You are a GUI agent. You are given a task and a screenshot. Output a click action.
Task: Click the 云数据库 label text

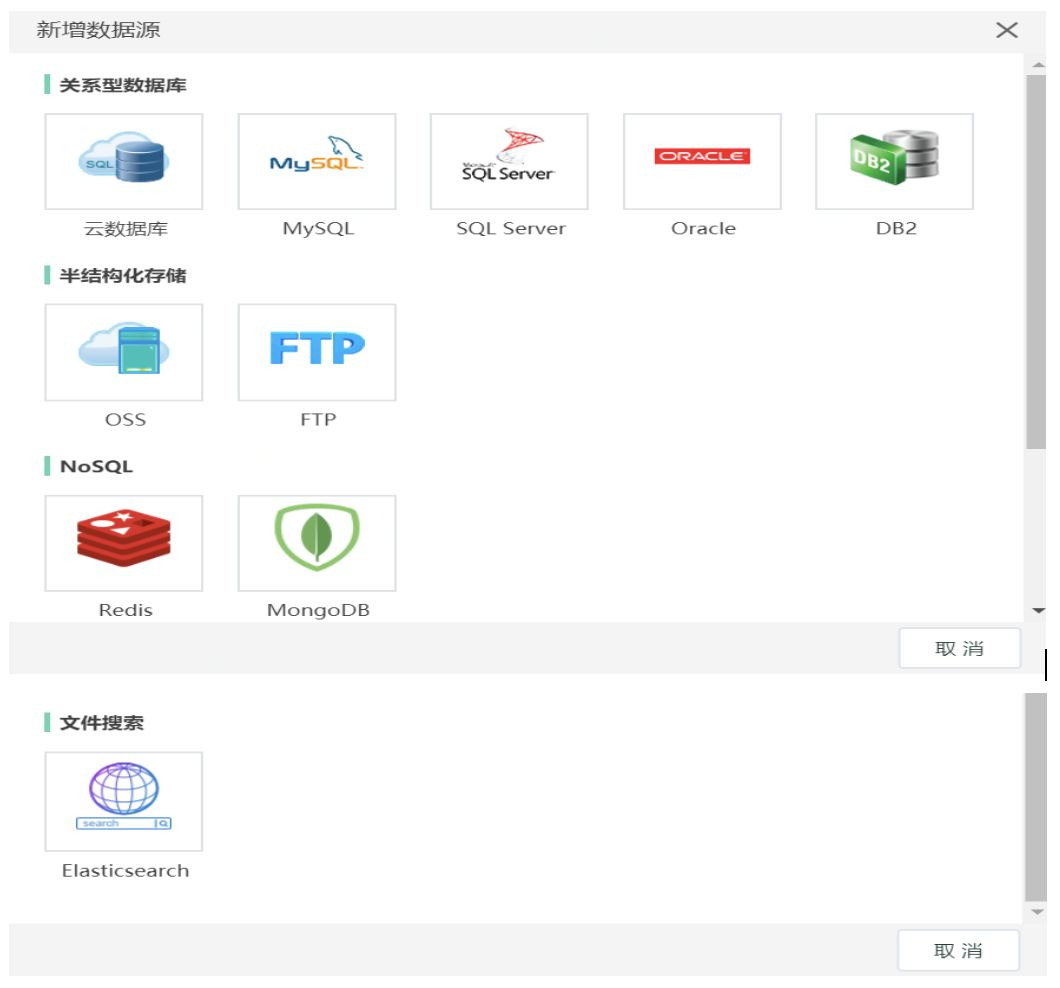click(126, 229)
